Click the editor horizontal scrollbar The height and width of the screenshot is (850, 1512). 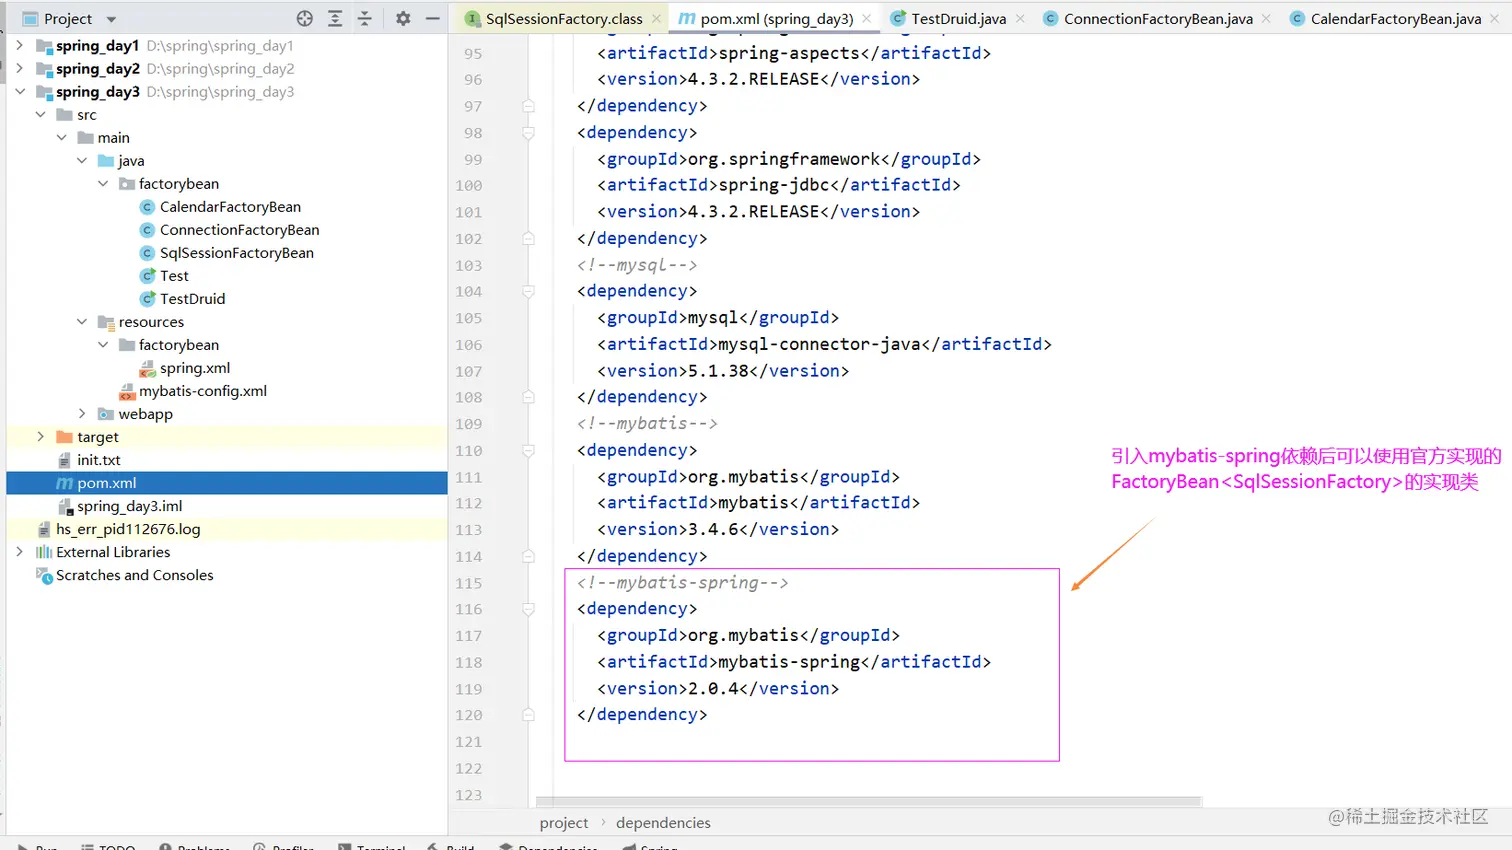[x=868, y=801]
